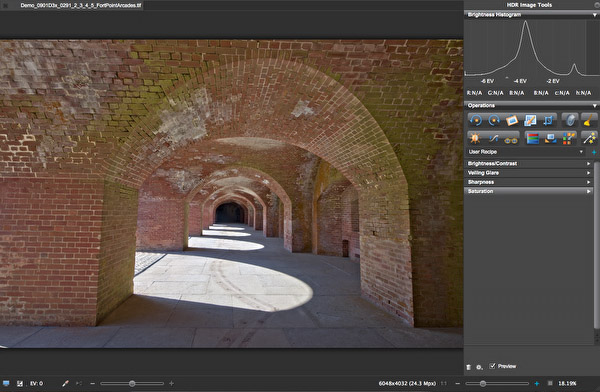Open the User Recipe dropdown

[526, 152]
